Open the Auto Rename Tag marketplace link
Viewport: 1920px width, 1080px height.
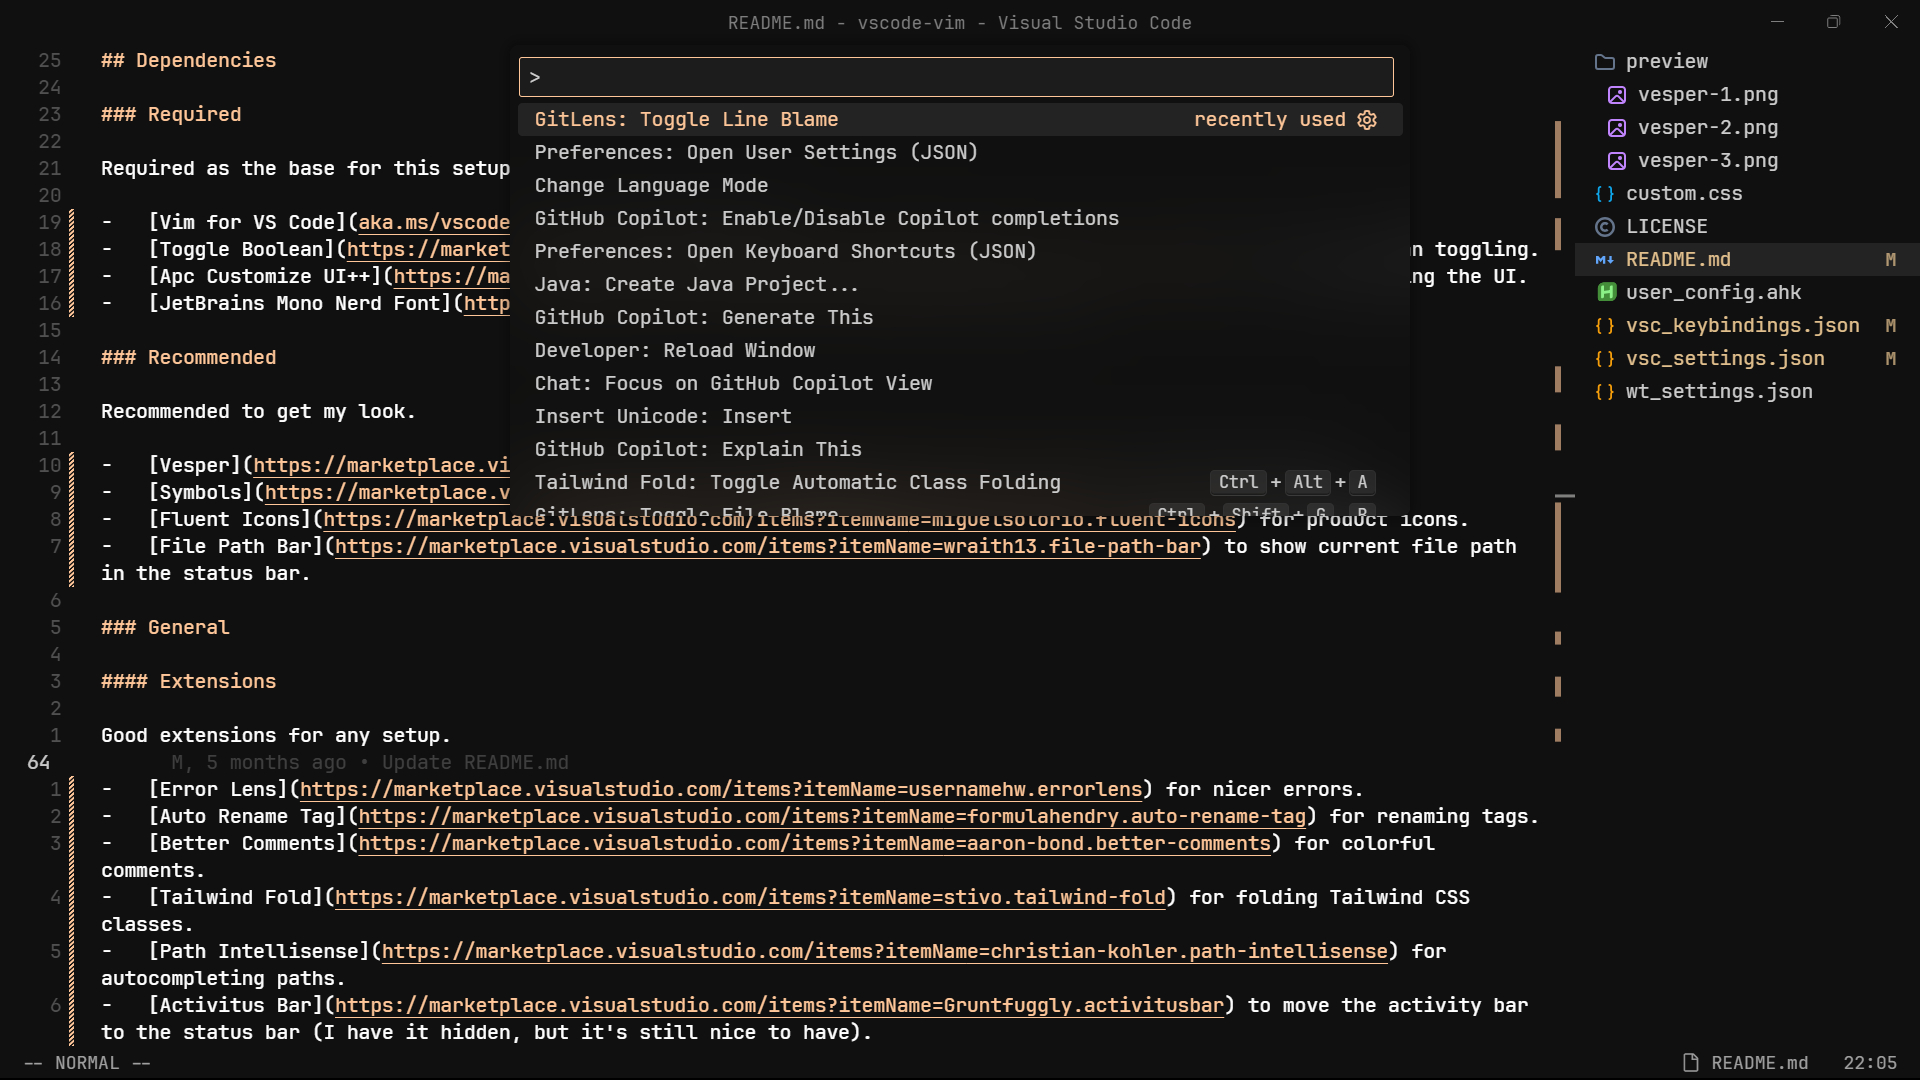tap(832, 817)
